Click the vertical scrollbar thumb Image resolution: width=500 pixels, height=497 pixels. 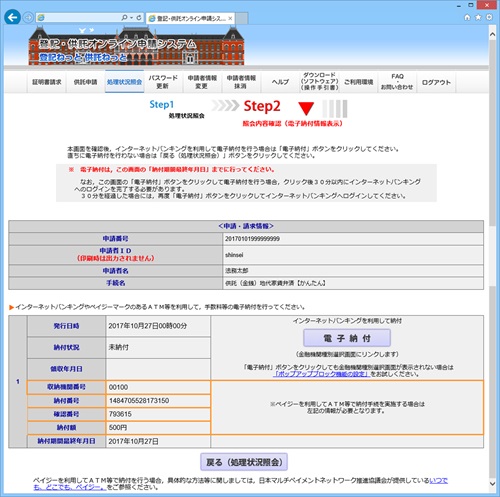point(492,133)
